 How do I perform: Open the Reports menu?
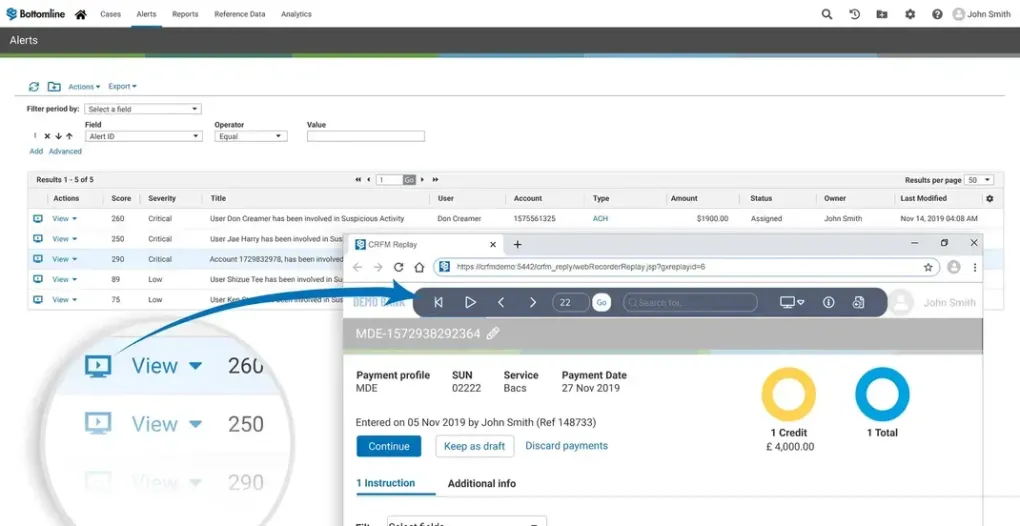(185, 14)
